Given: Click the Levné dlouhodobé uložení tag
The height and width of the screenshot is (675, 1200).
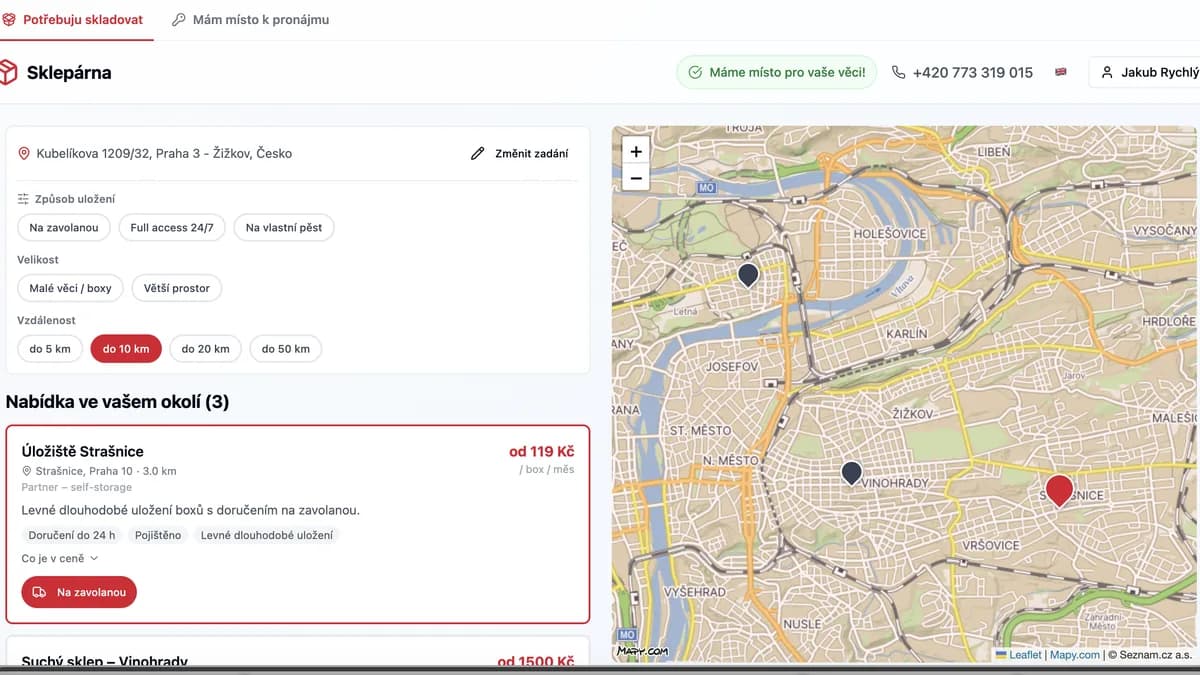Looking at the screenshot, I should click(267, 535).
